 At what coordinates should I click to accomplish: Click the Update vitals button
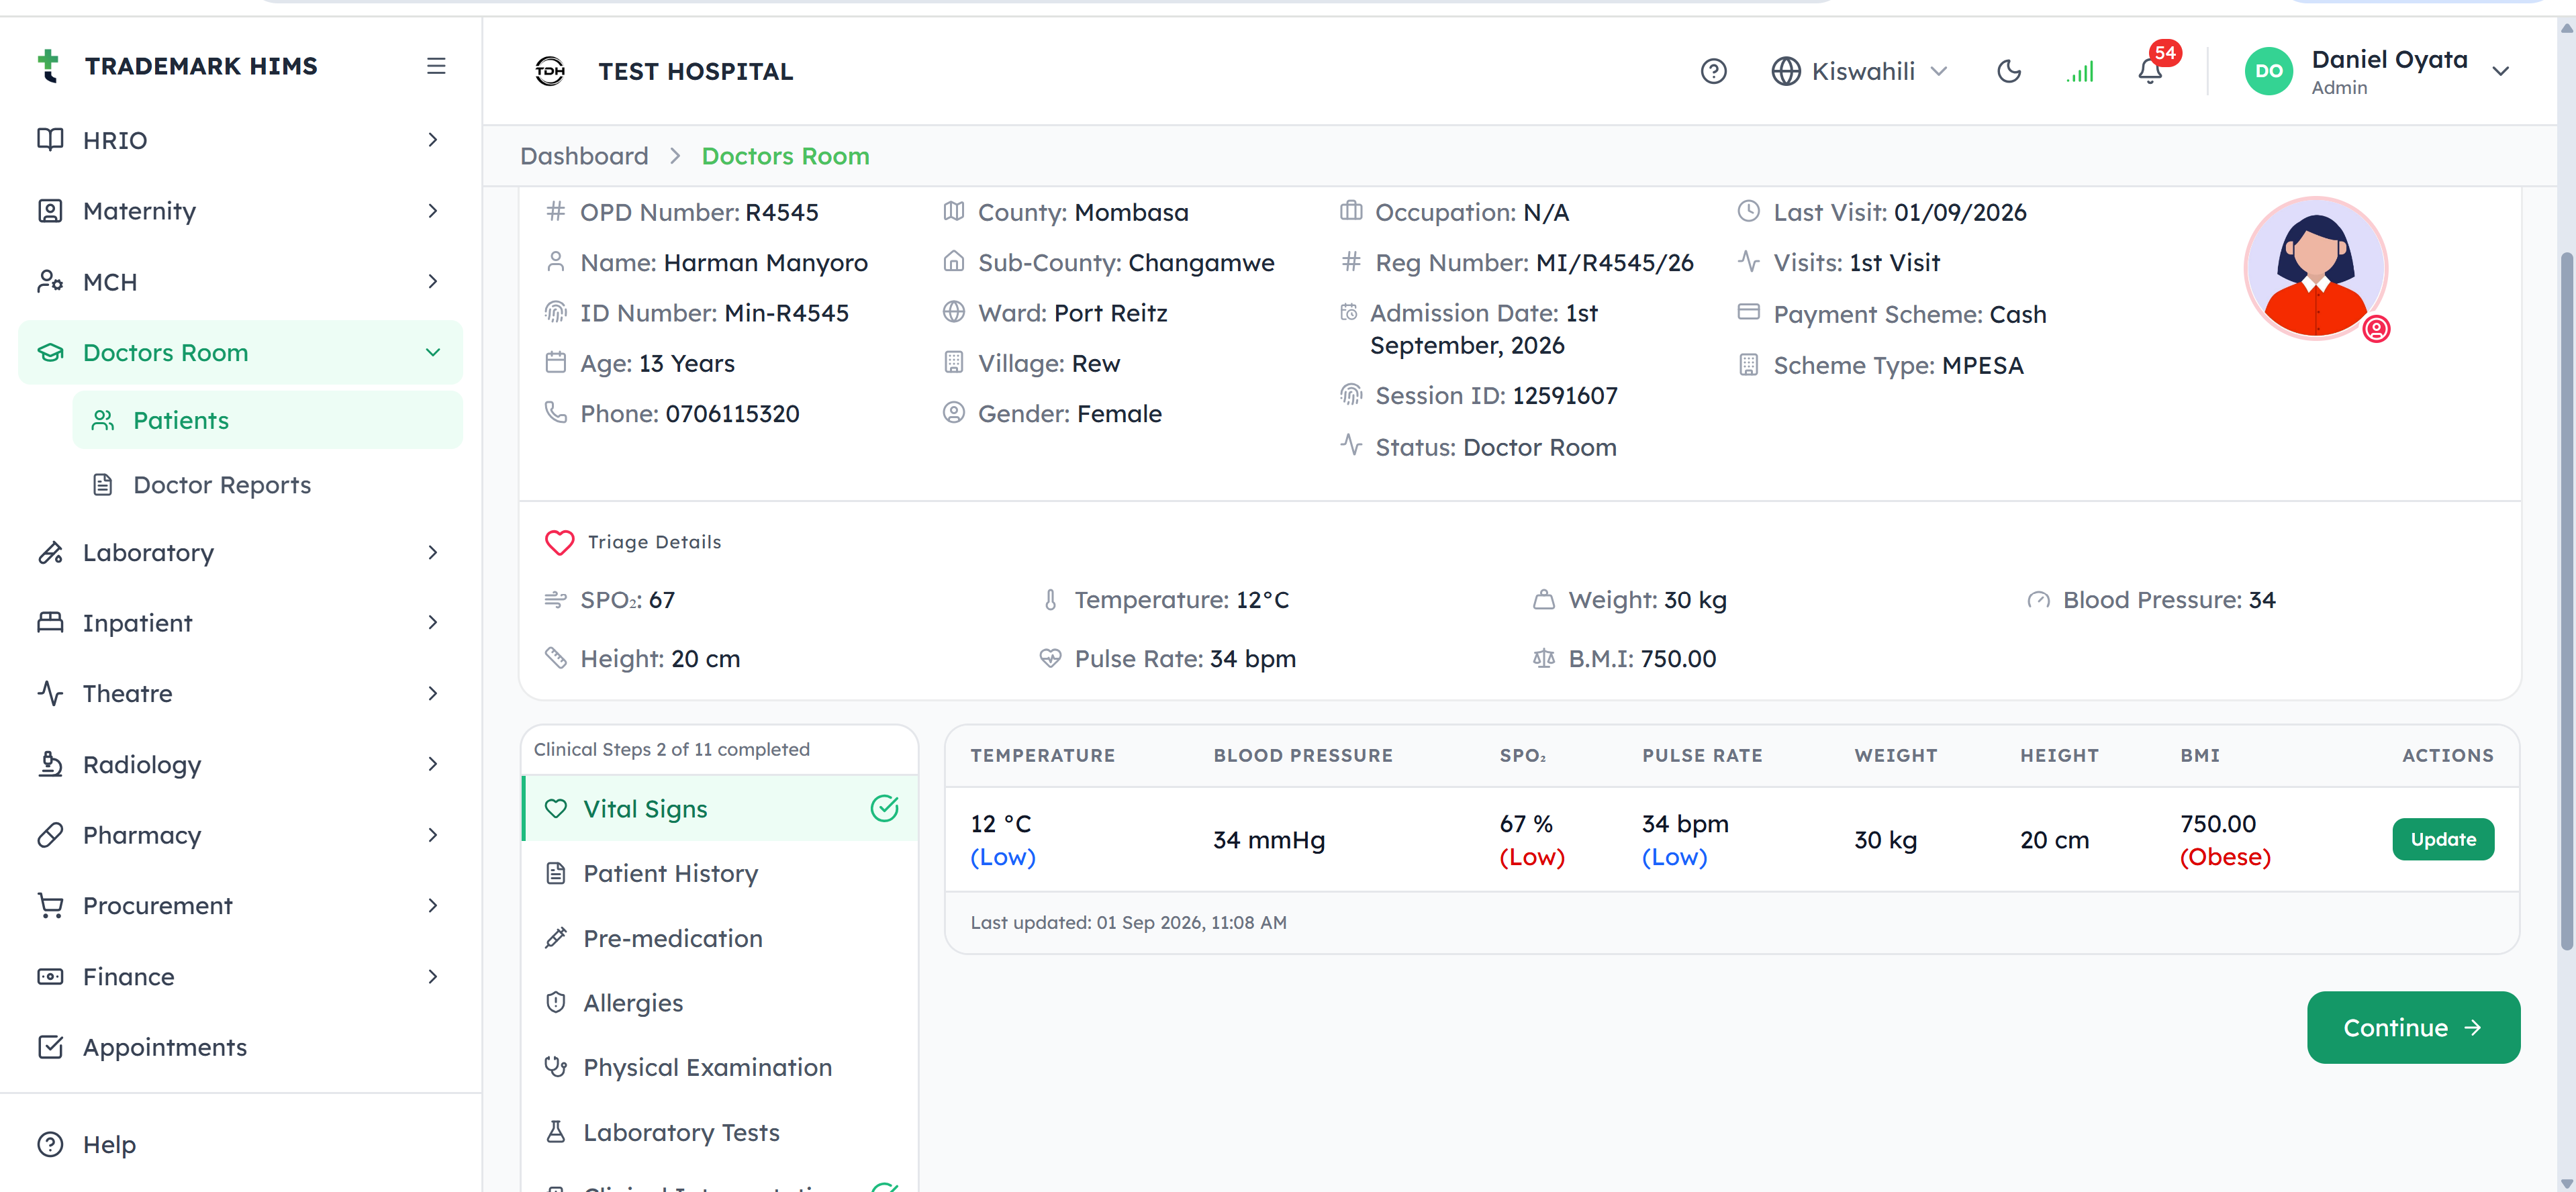click(x=2442, y=839)
